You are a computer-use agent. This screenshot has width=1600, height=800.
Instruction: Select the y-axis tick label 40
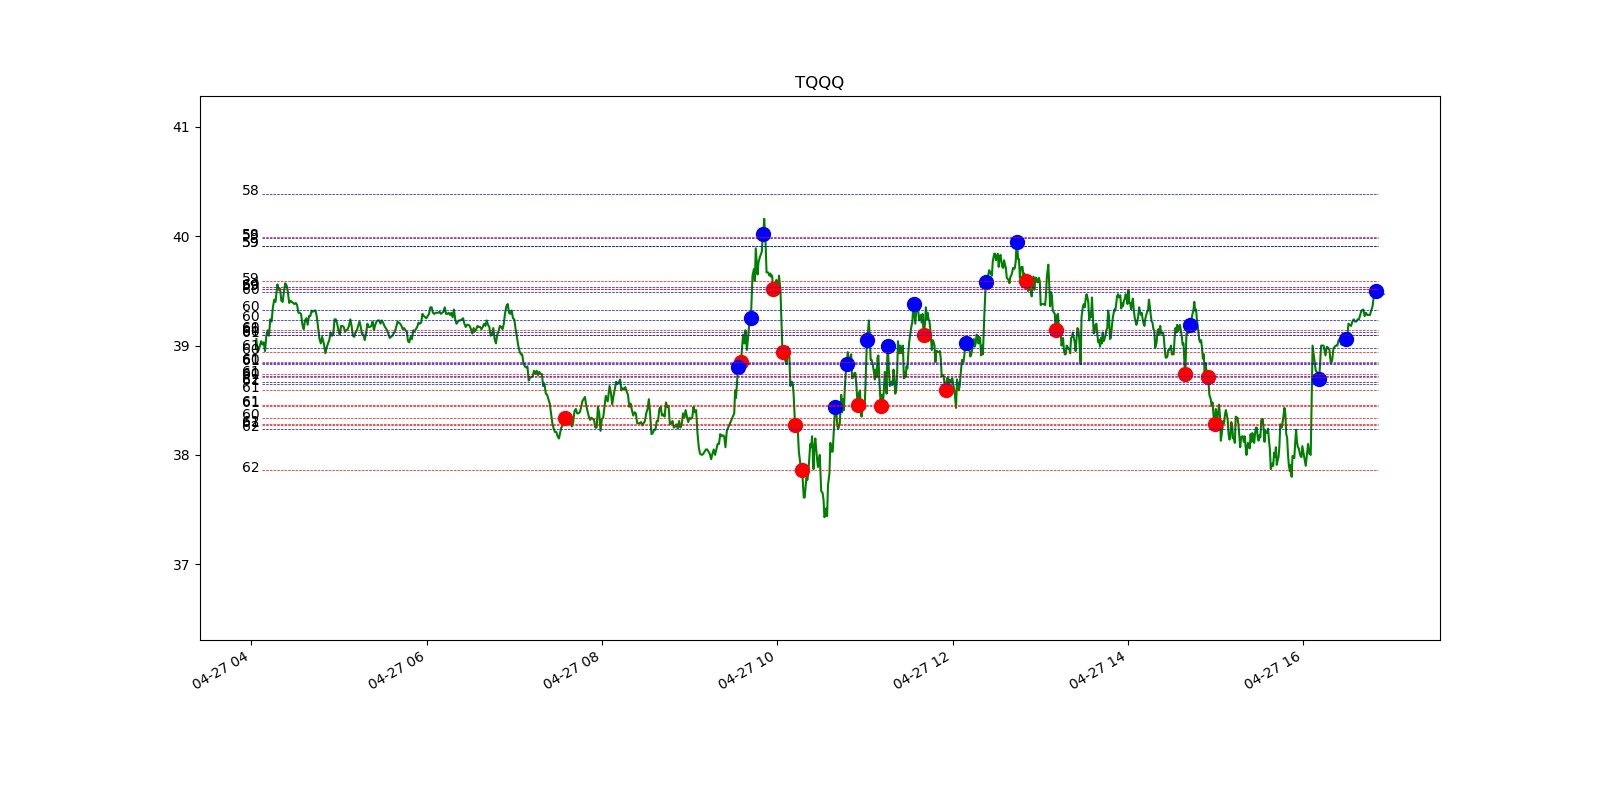pos(180,237)
